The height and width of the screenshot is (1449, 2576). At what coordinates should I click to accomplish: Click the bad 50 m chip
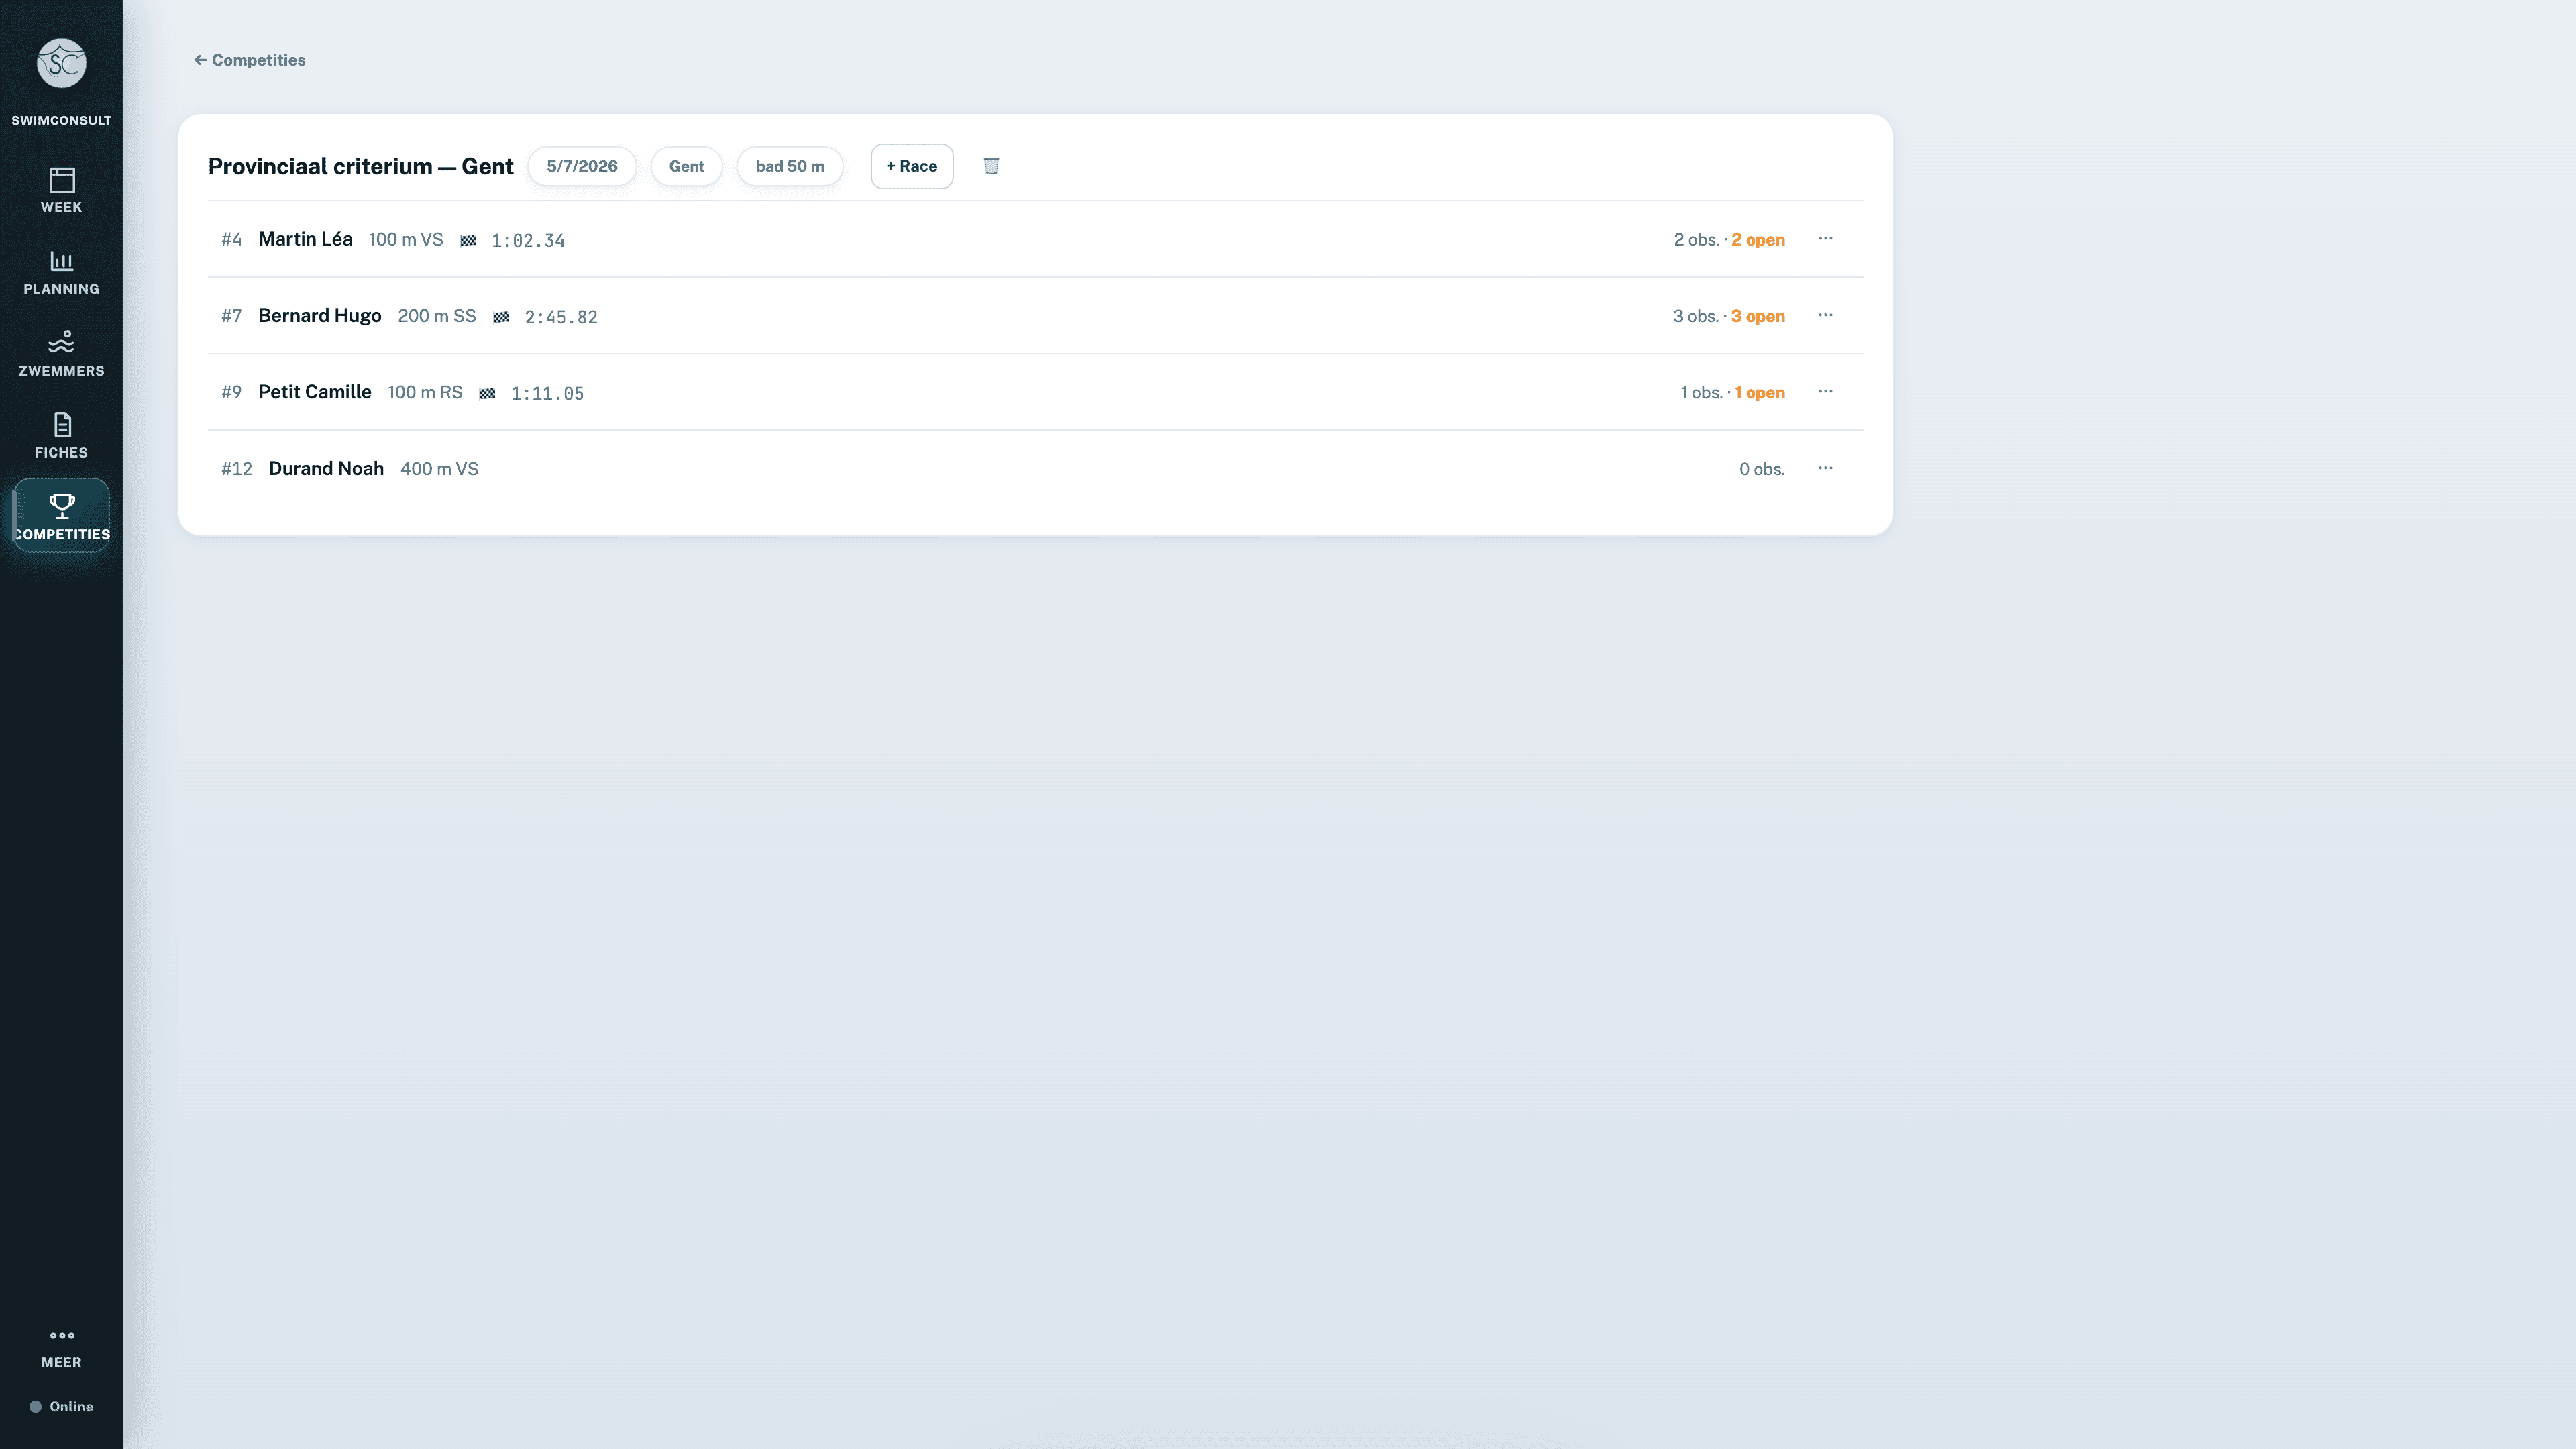pyautogui.click(x=790, y=166)
